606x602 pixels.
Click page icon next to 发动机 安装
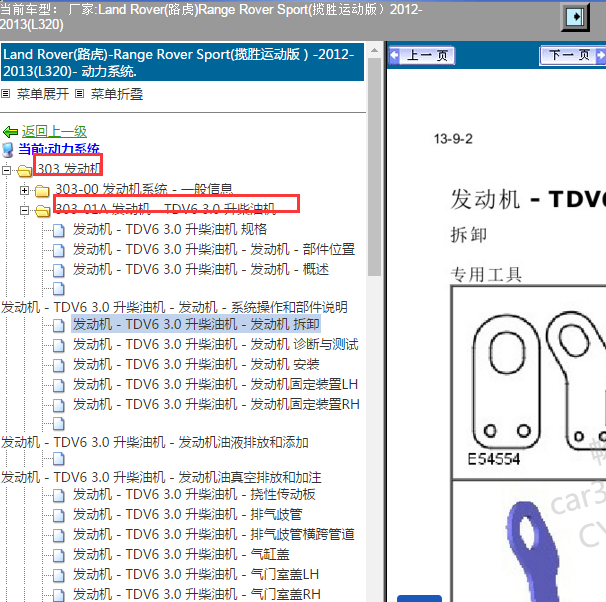[x=58, y=365]
